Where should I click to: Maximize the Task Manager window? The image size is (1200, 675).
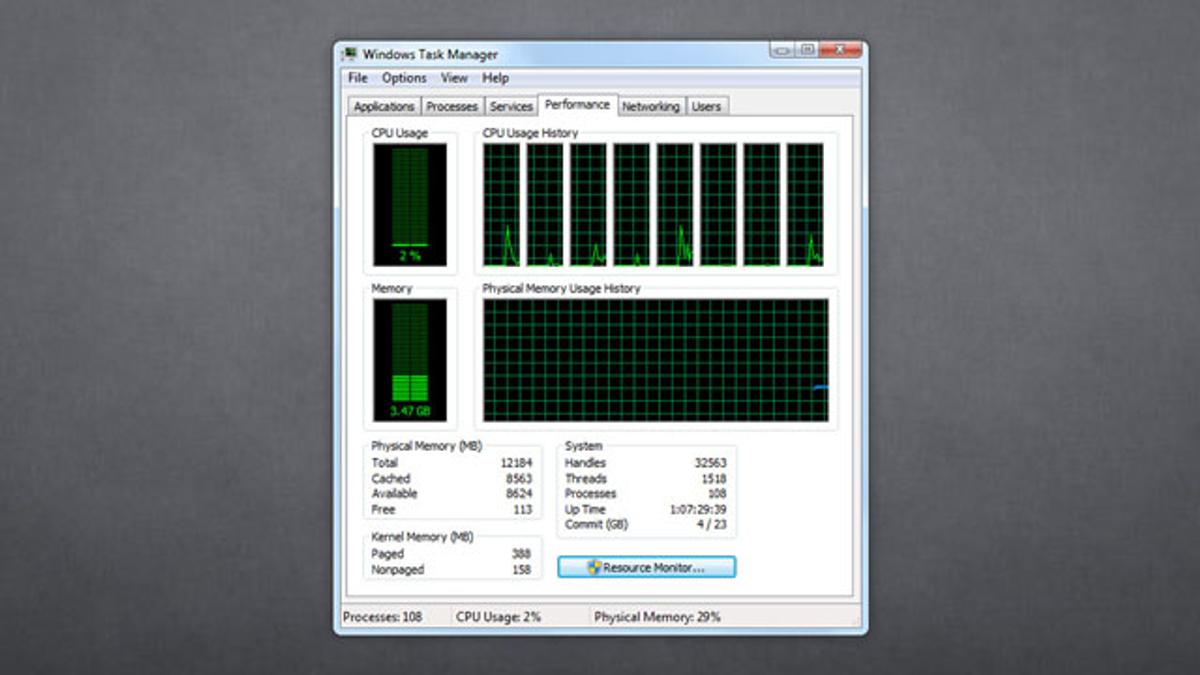click(x=806, y=49)
